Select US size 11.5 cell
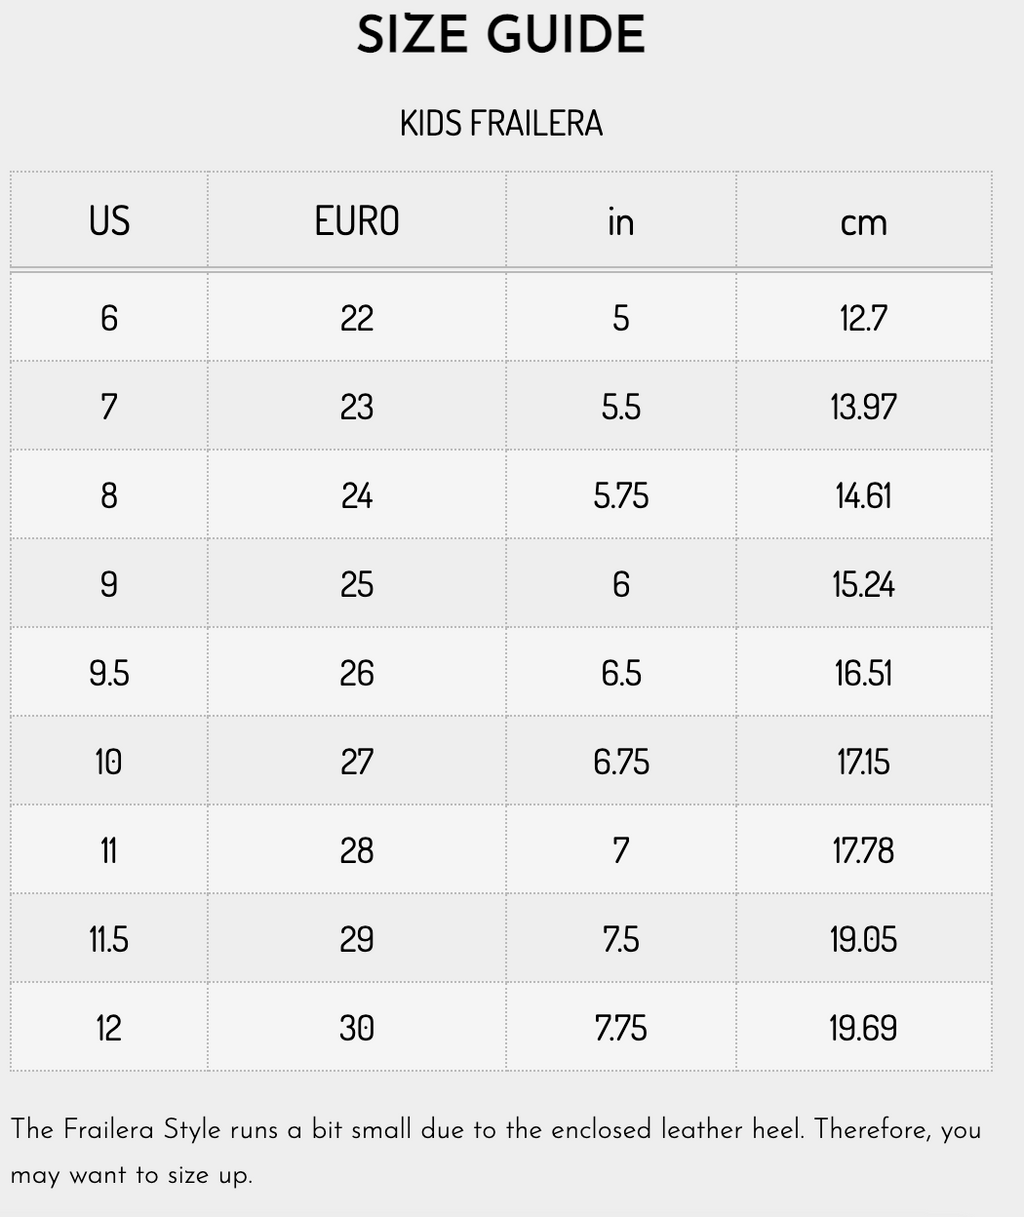The height and width of the screenshot is (1217, 1024). pos(109,939)
